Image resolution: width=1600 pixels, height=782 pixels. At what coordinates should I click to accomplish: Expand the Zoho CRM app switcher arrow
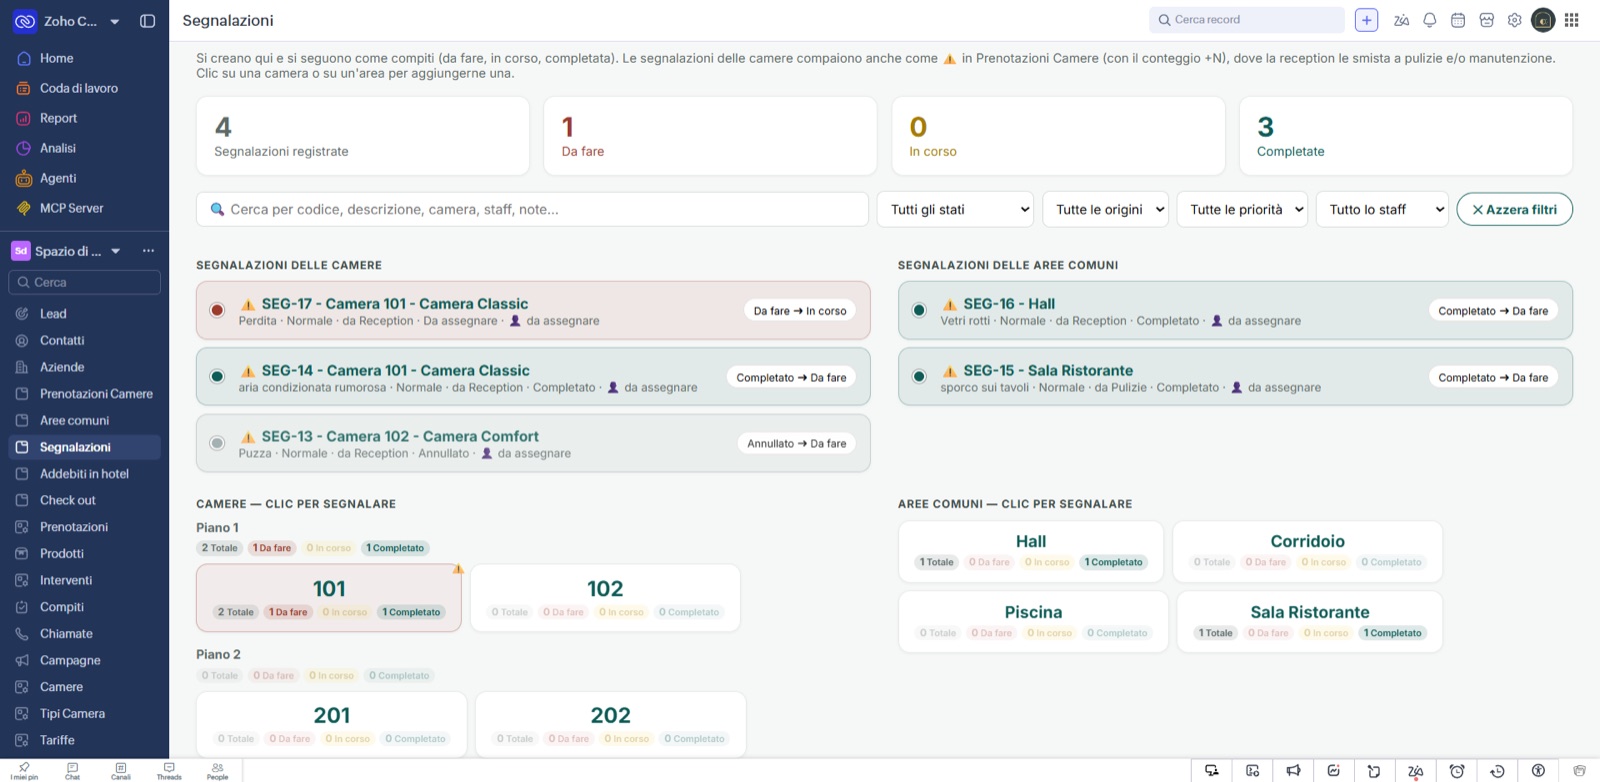coord(115,21)
